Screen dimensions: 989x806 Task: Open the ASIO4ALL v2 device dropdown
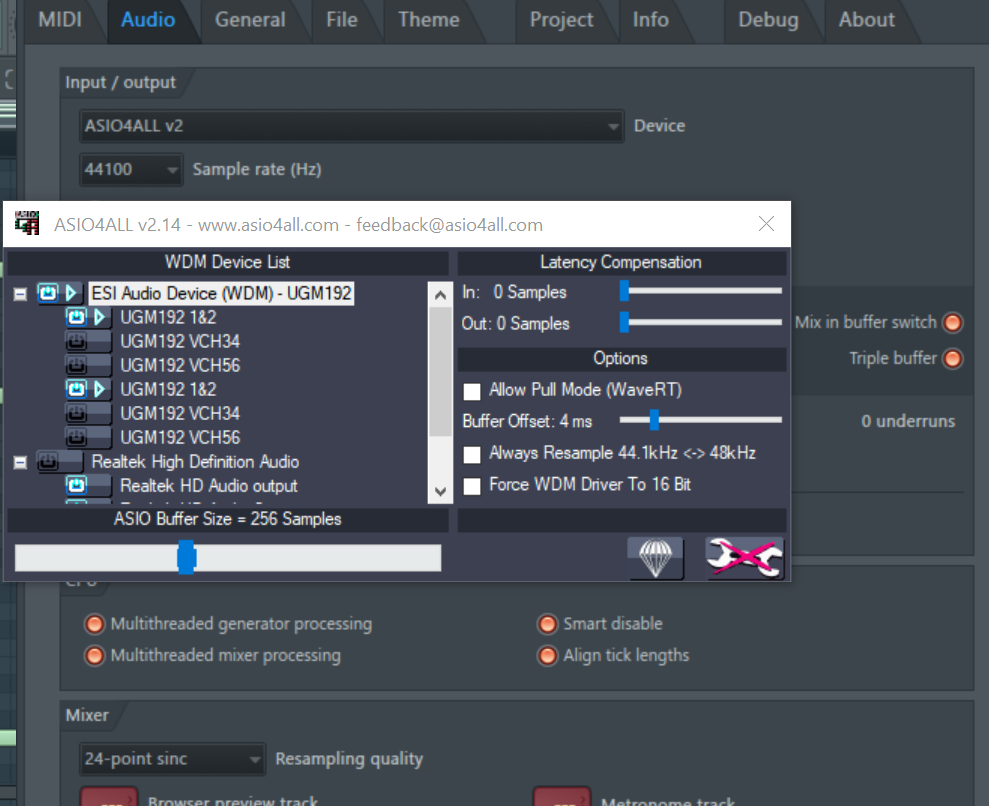(x=351, y=126)
